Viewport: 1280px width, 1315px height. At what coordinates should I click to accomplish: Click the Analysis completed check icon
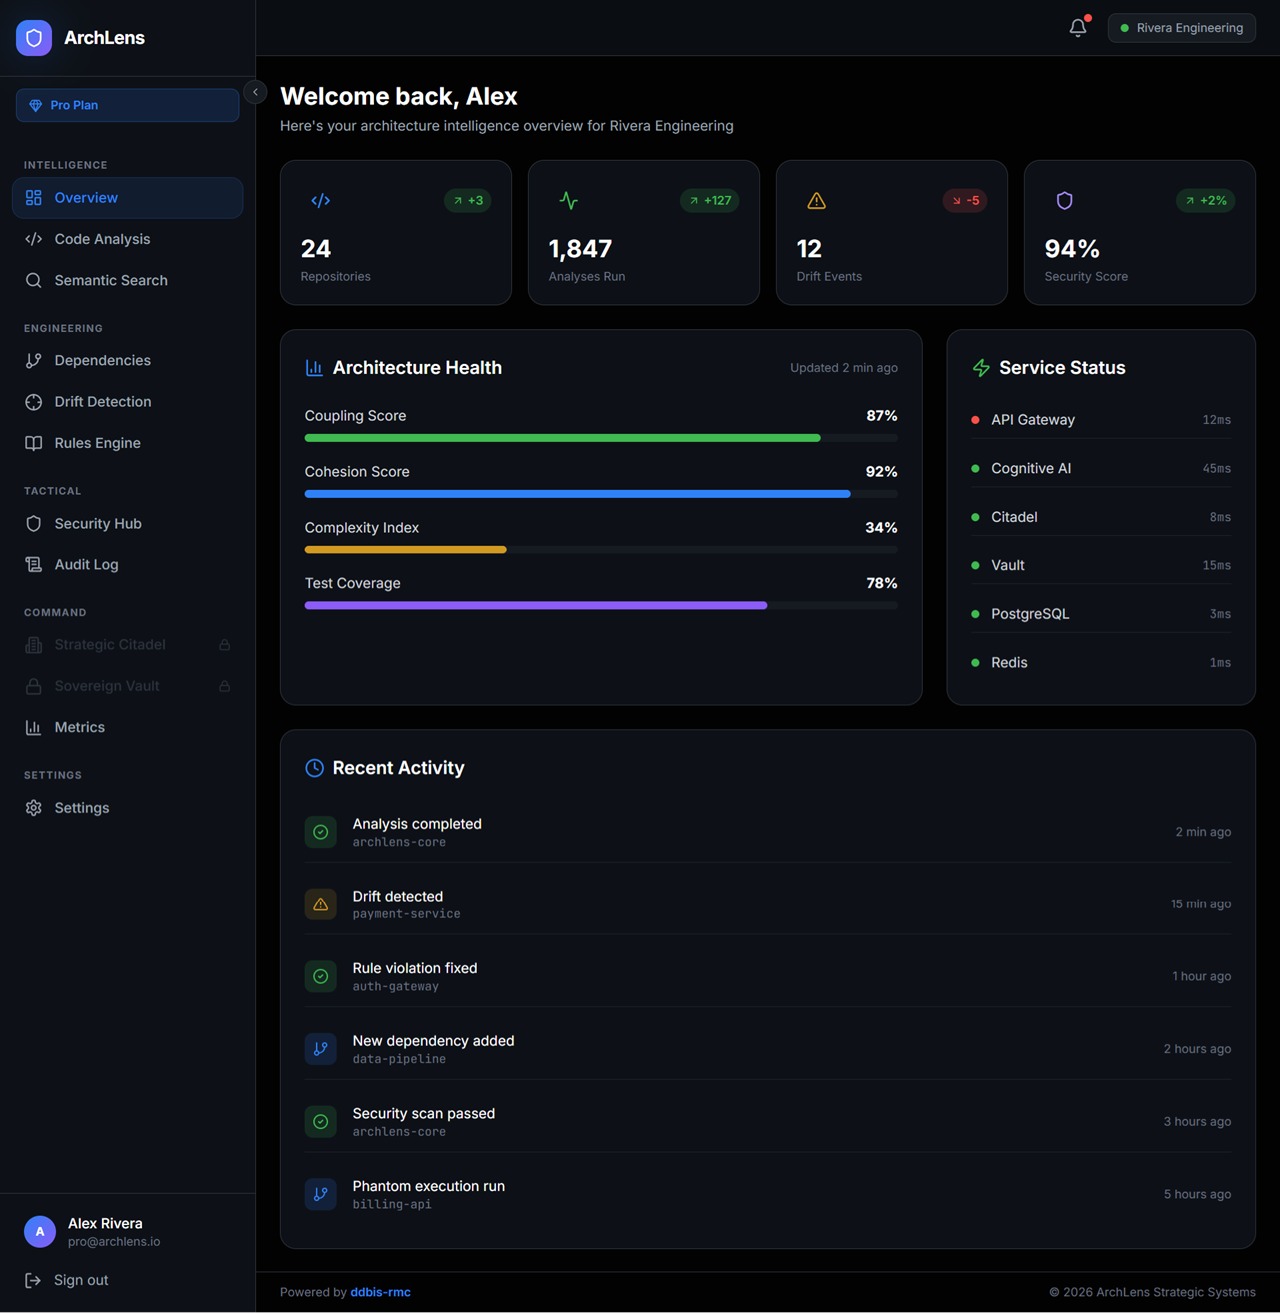[x=321, y=832]
